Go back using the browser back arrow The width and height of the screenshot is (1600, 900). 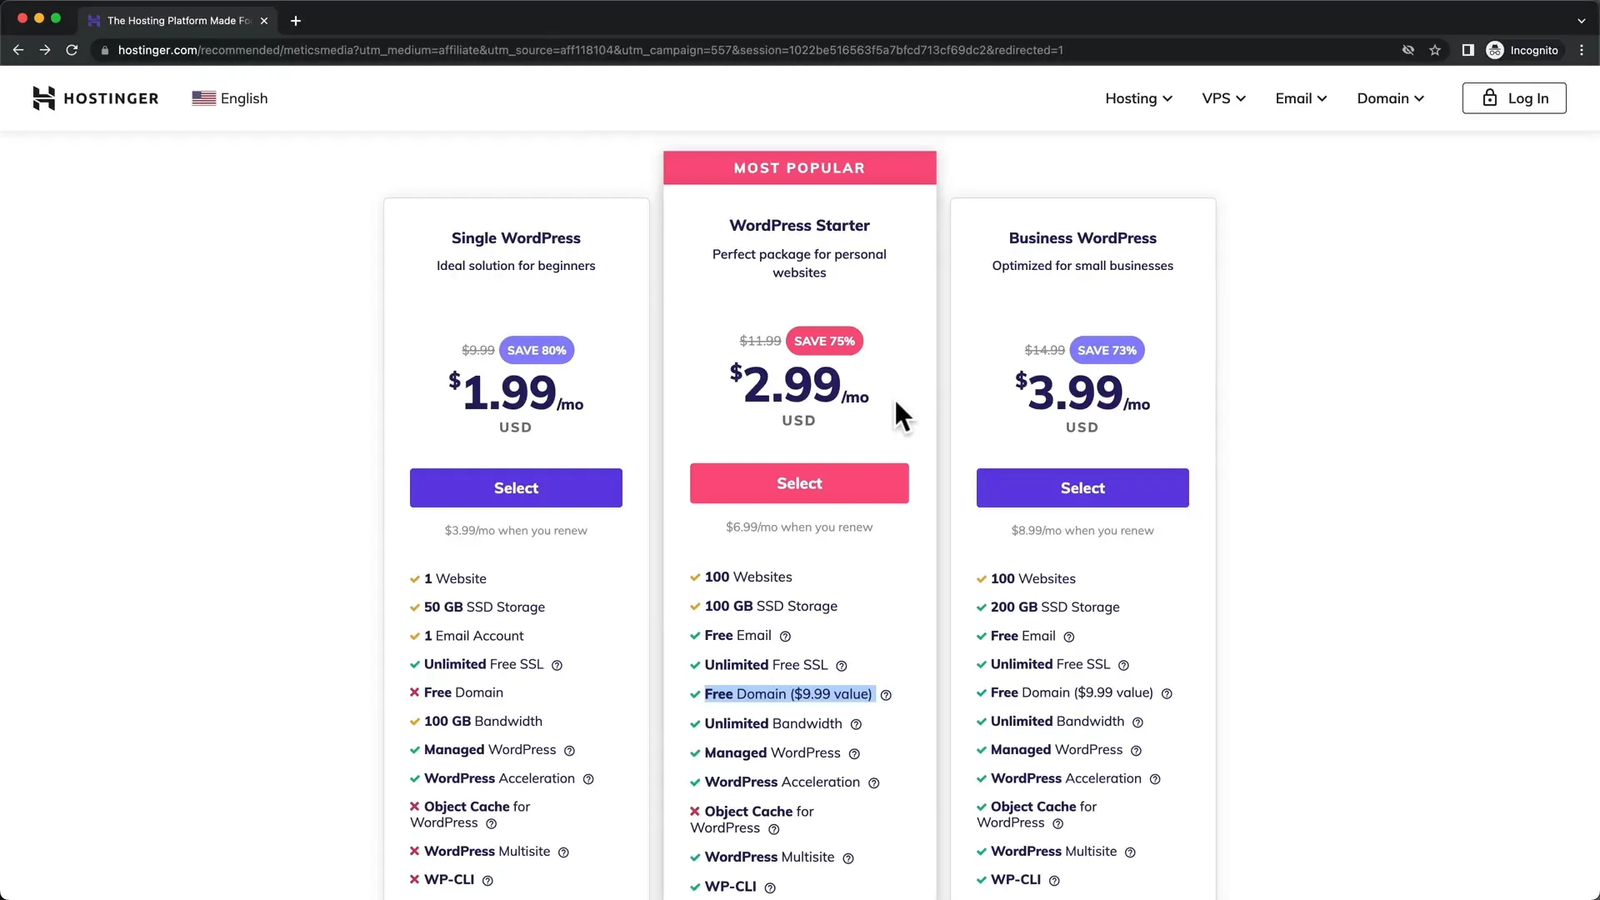(18, 50)
